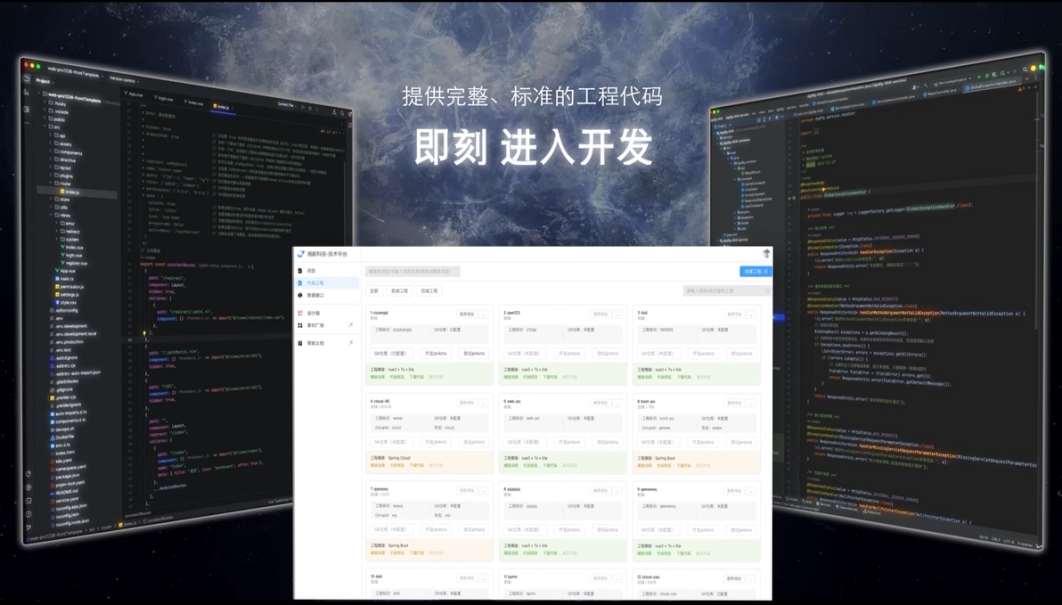Click 服务地址 on card 1 csyangqi
Screen dimensions: 1062x605
(467, 314)
